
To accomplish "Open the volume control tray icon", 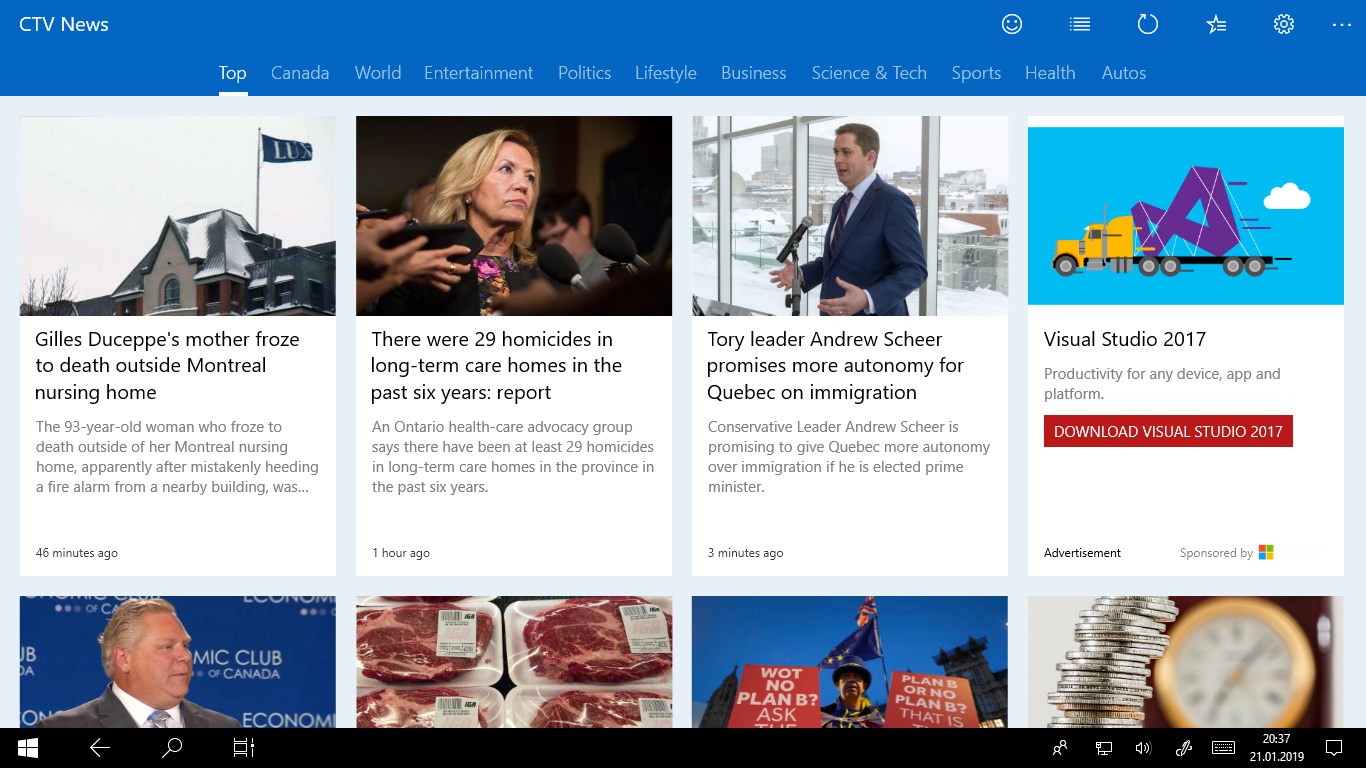I will [1143, 748].
